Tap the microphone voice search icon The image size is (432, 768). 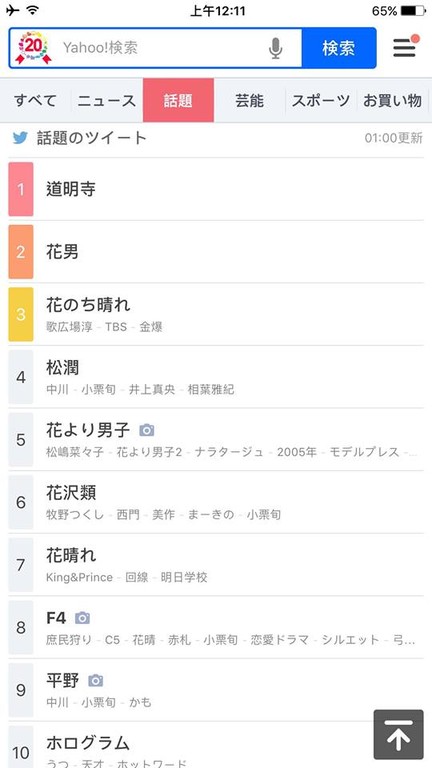276,48
